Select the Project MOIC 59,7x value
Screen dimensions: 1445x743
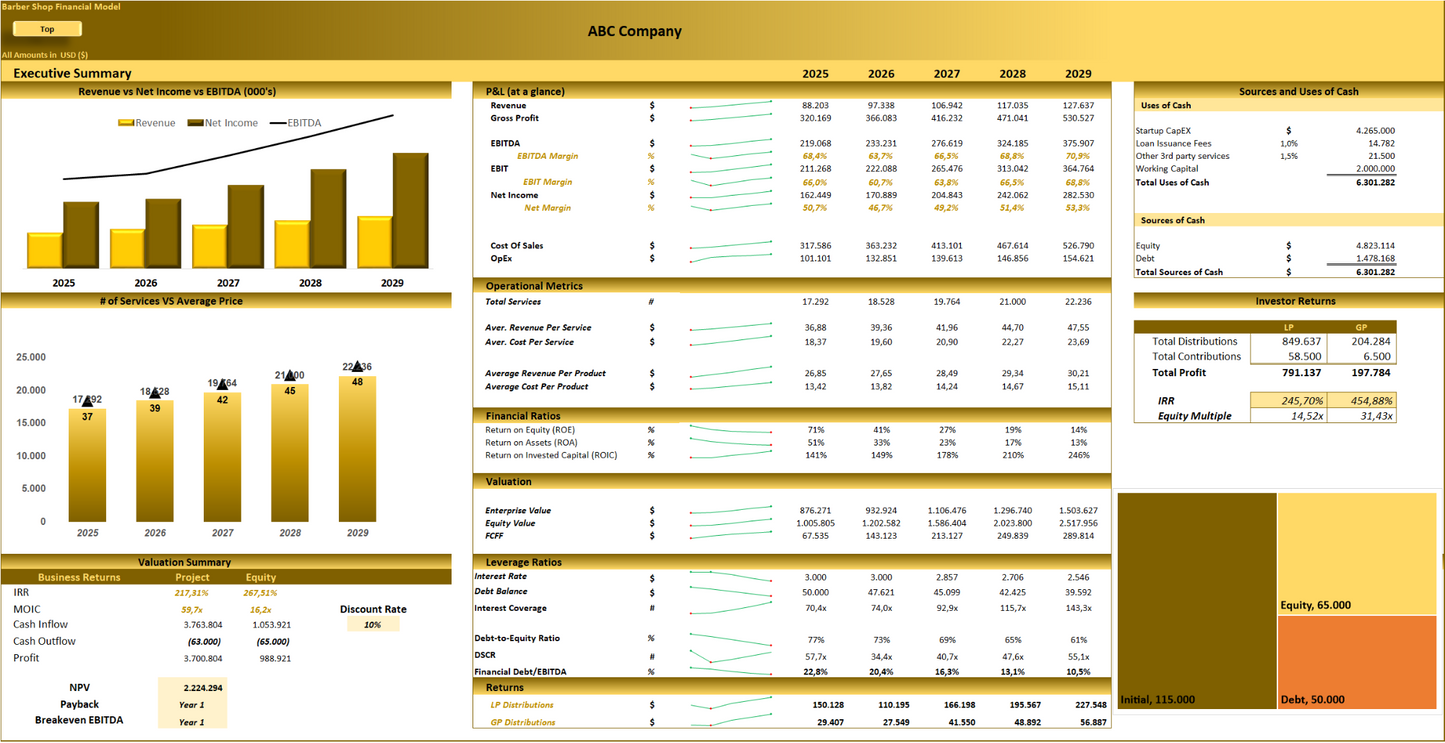192,609
